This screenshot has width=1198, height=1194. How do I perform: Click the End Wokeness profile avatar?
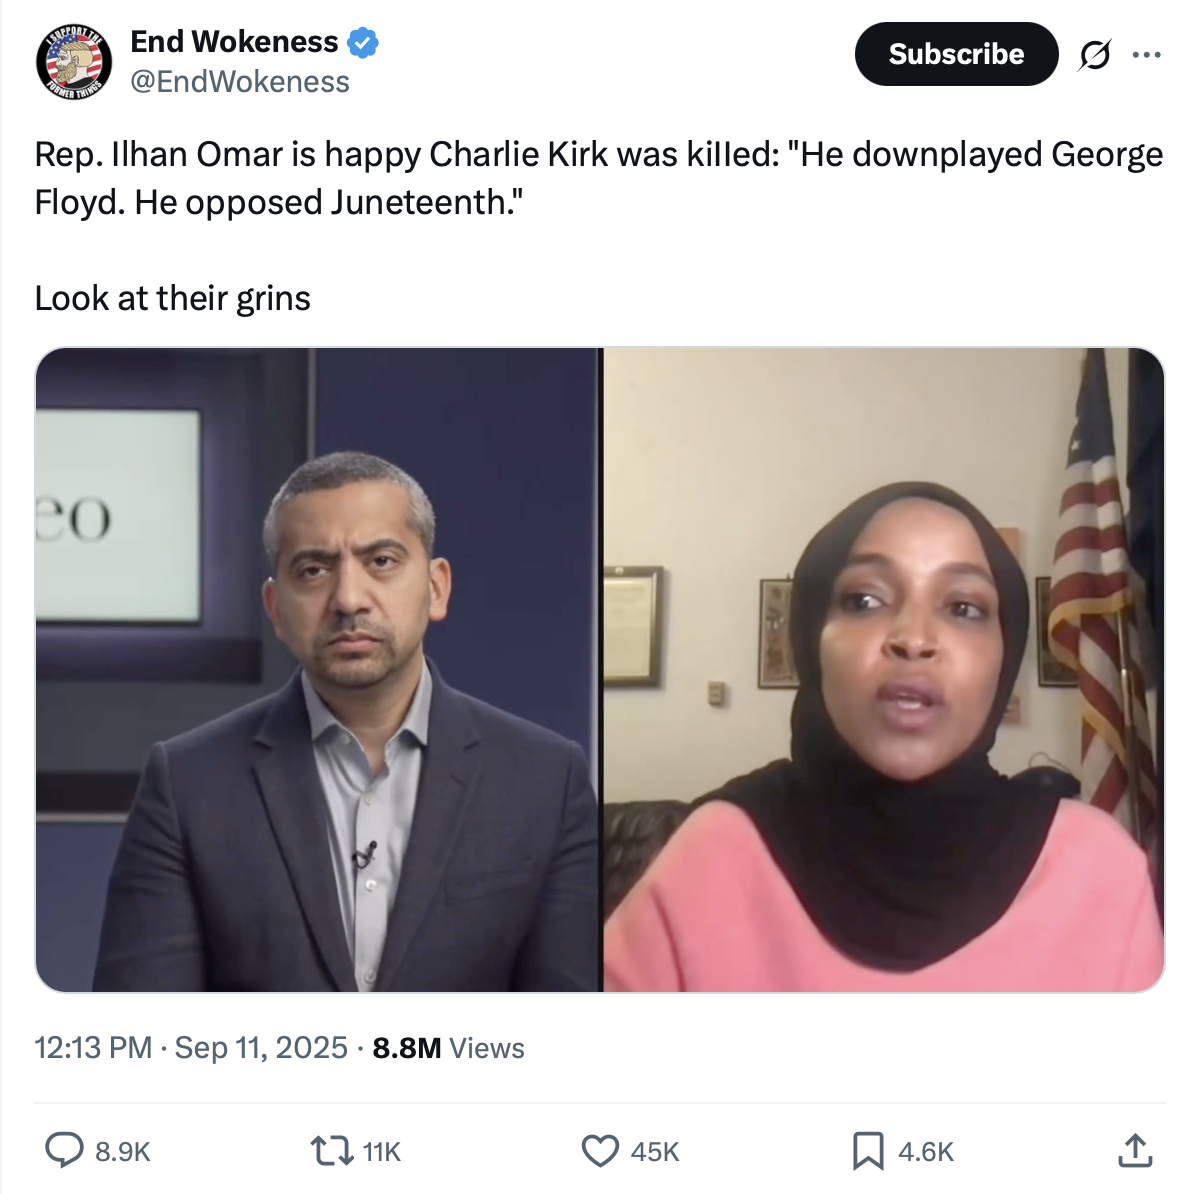(73, 62)
